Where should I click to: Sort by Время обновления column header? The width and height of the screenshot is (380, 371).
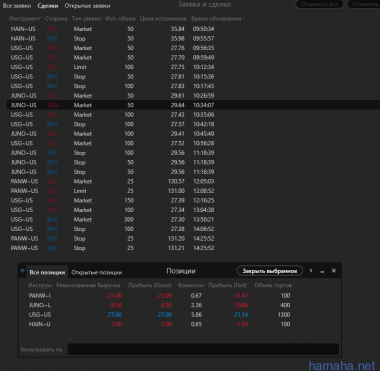(216, 19)
